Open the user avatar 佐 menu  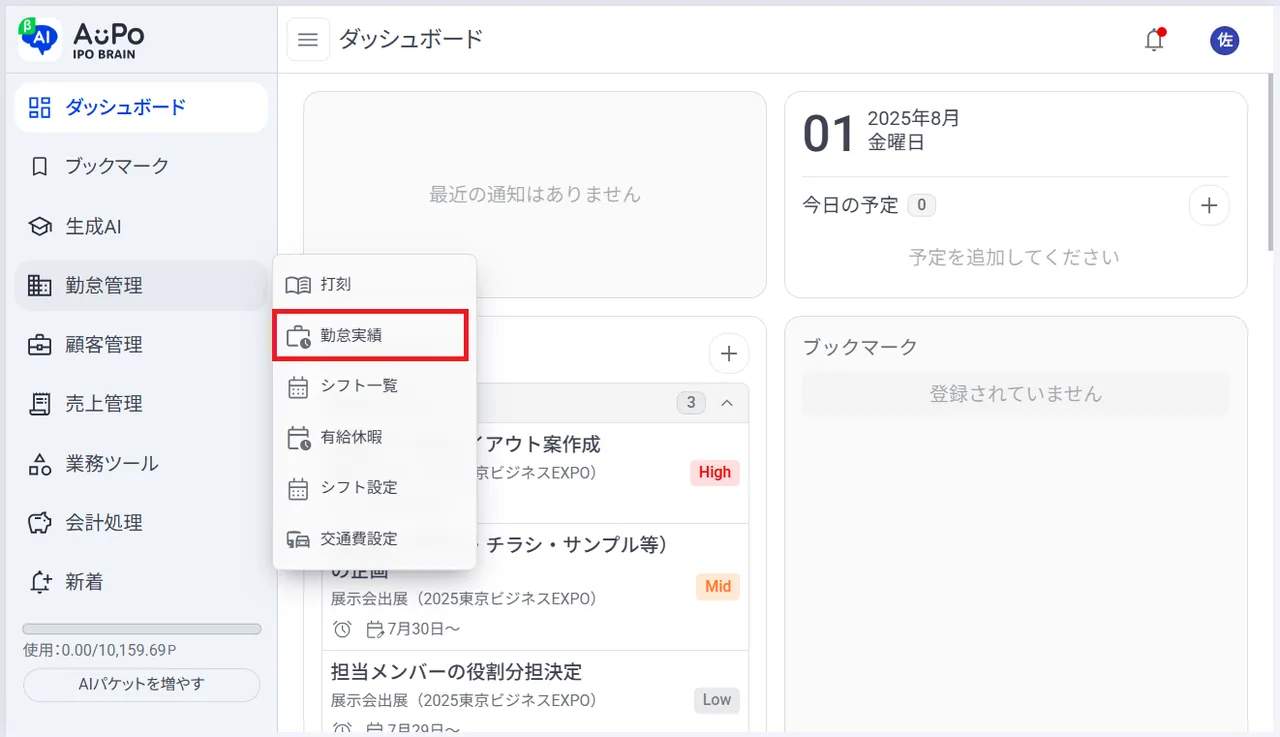(x=1224, y=40)
